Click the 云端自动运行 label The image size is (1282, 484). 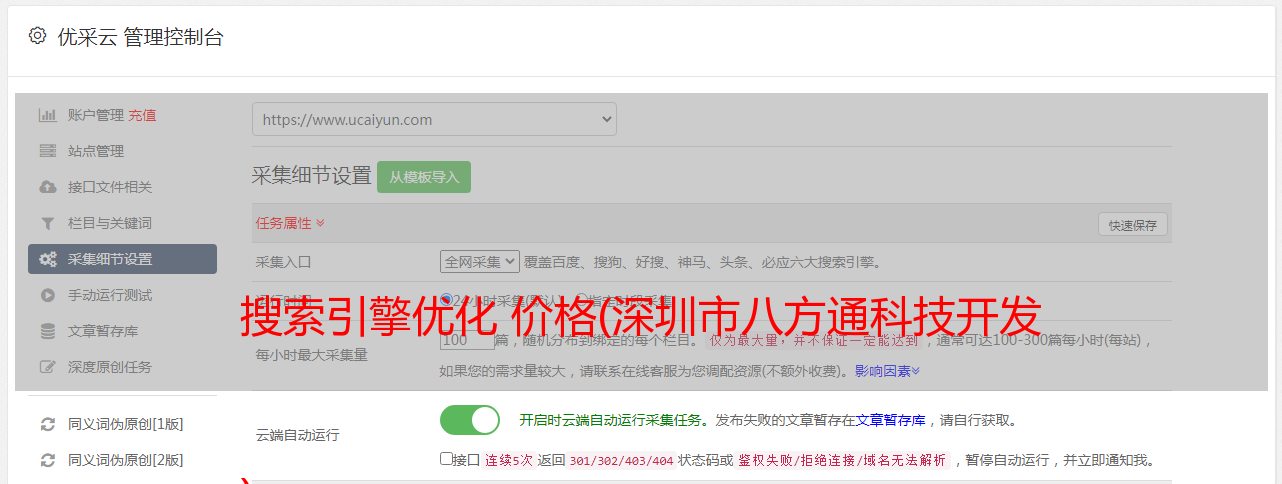point(298,435)
